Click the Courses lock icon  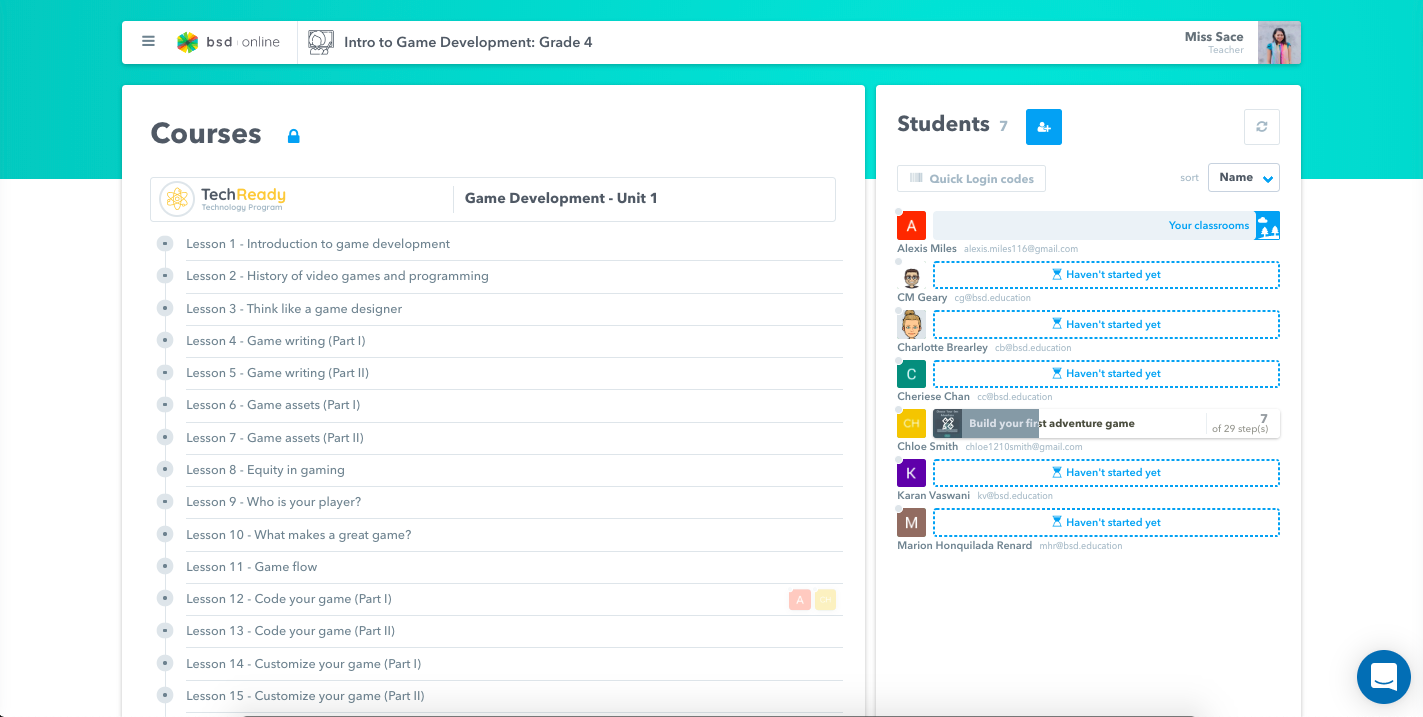click(x=293, y=136)
